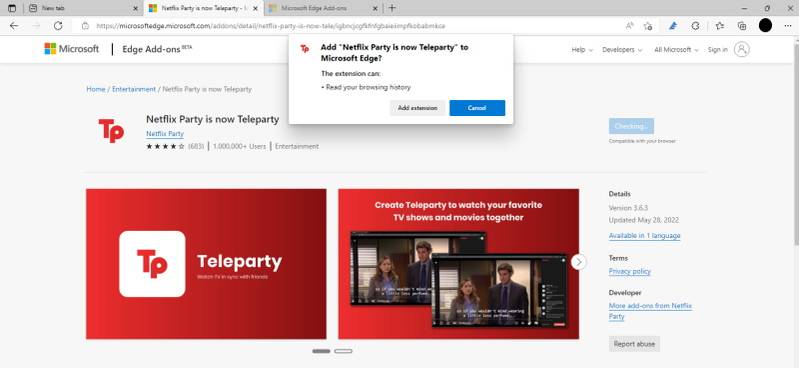This screenshot has width=799, height=368.
Task: Click the Microsoft logo
Action: (71, 49)
